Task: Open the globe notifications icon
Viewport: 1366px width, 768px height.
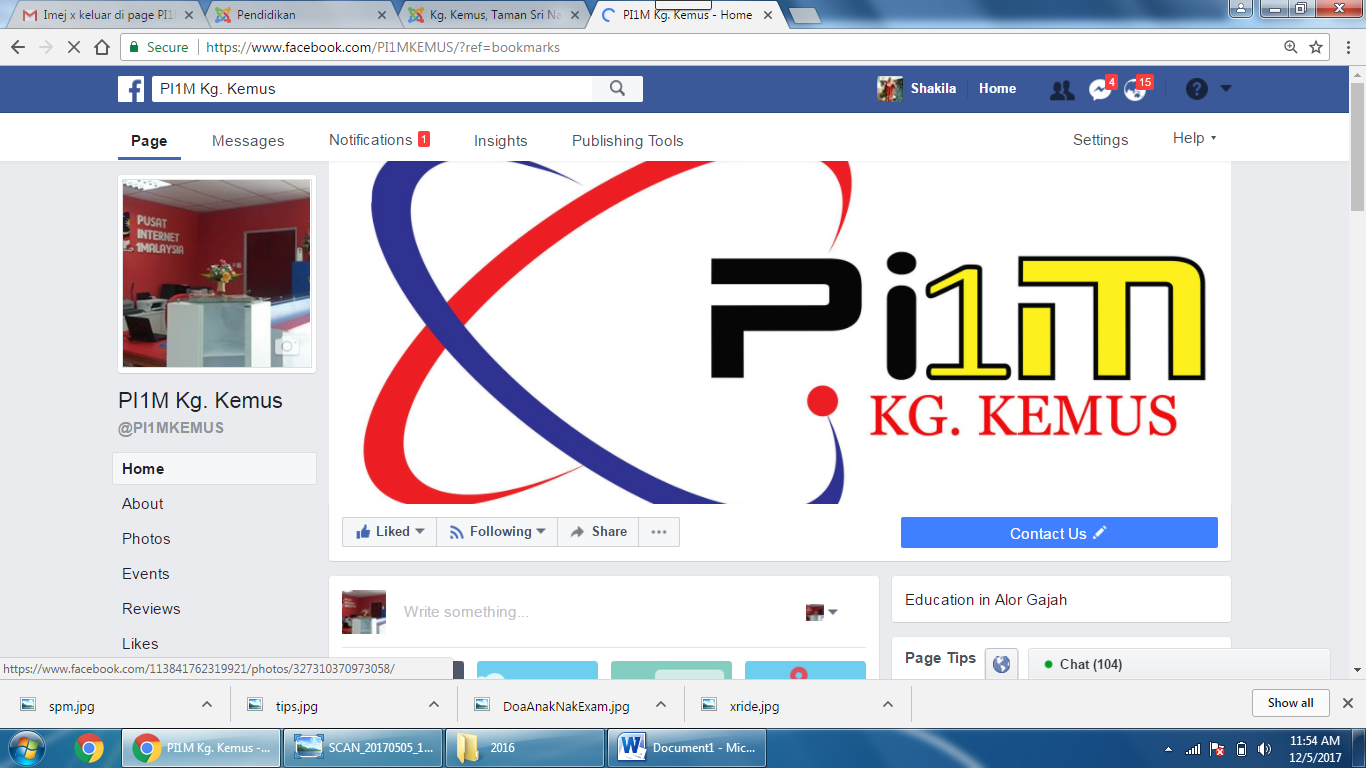Action: click(x=1135, y=90)
